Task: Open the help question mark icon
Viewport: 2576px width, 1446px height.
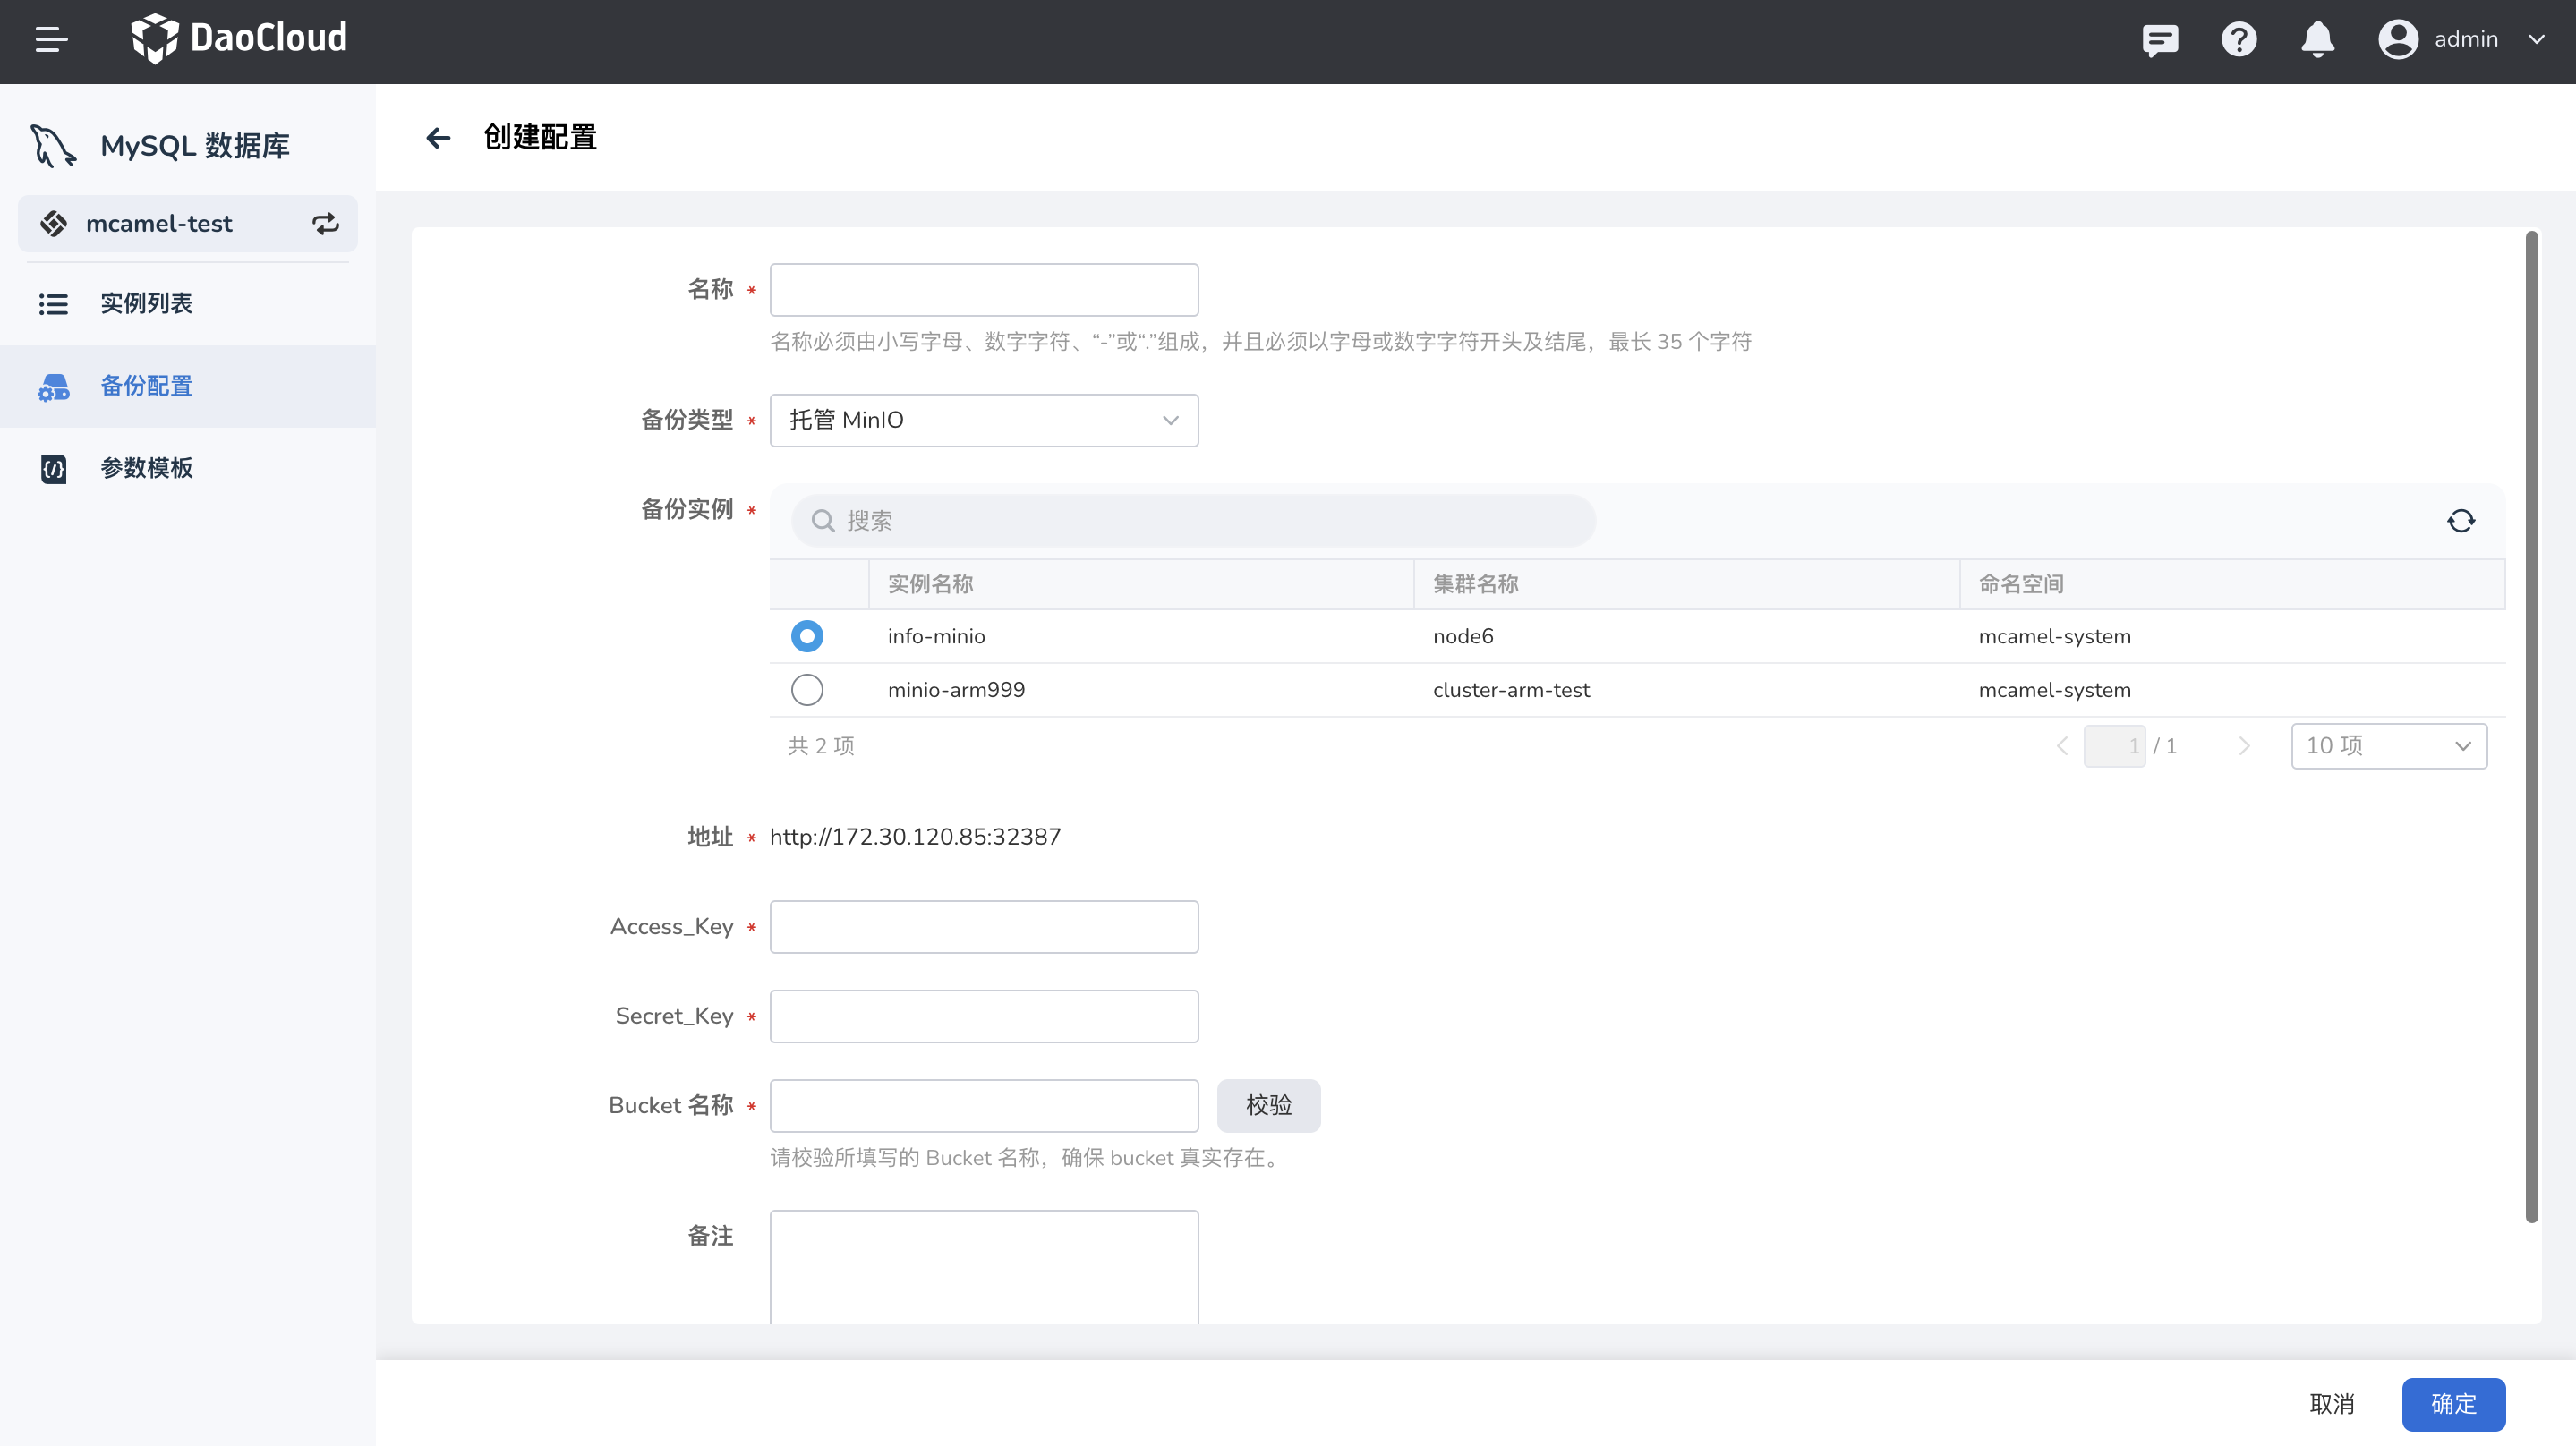Action: (2239, 40)
